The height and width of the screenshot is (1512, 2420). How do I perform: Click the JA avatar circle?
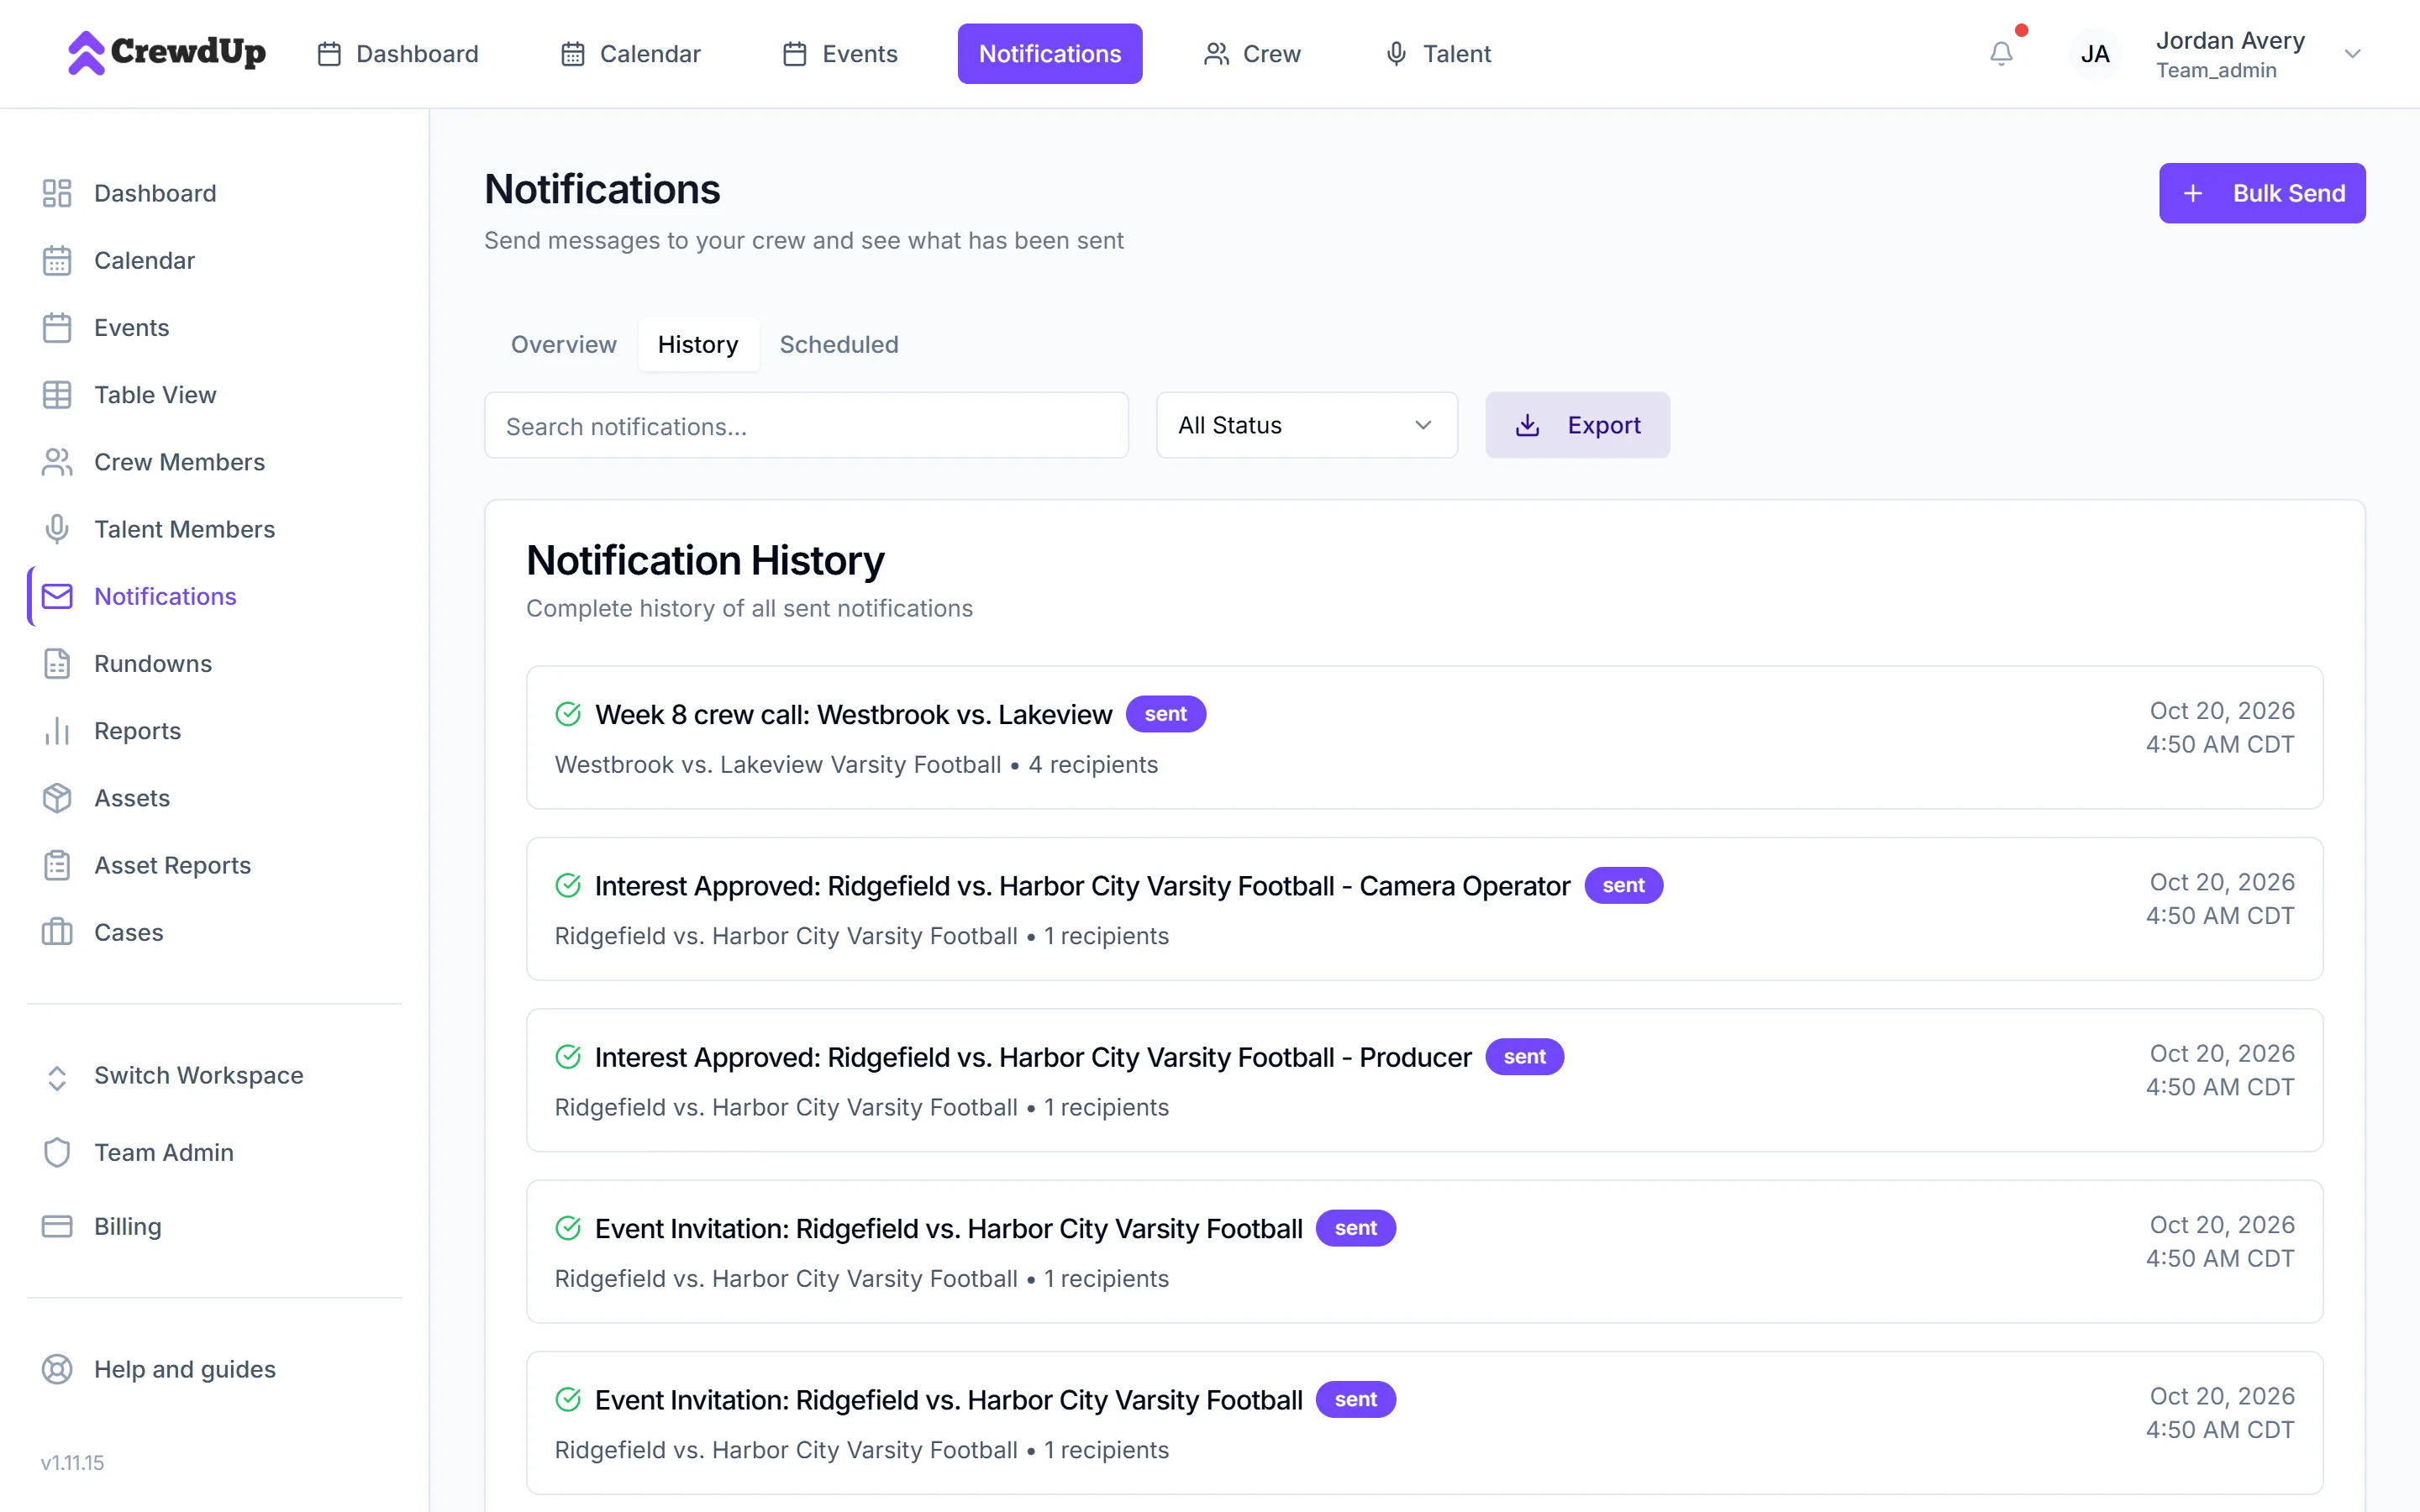point(2095,54)
